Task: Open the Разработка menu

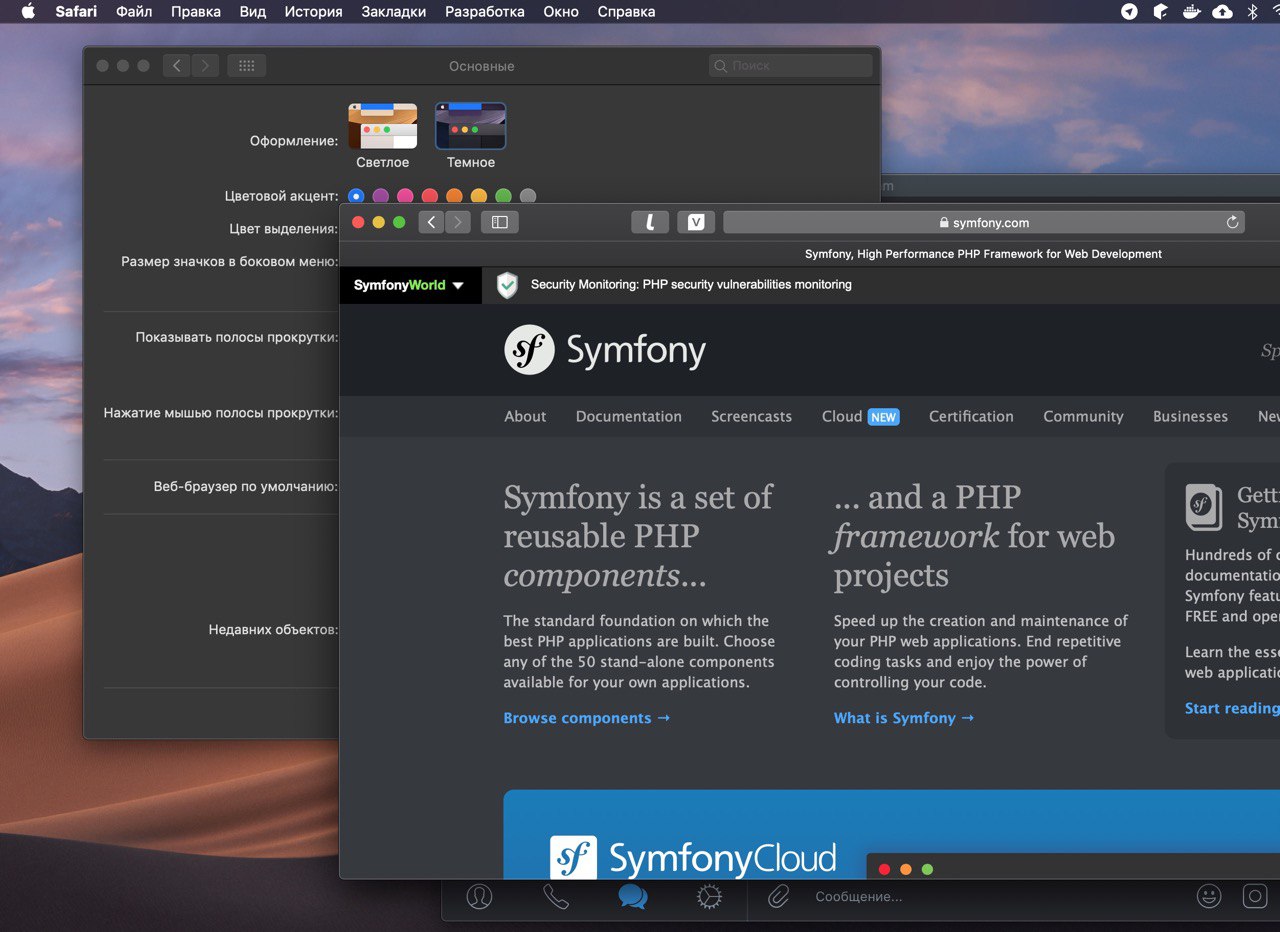Action: point(485,12)
